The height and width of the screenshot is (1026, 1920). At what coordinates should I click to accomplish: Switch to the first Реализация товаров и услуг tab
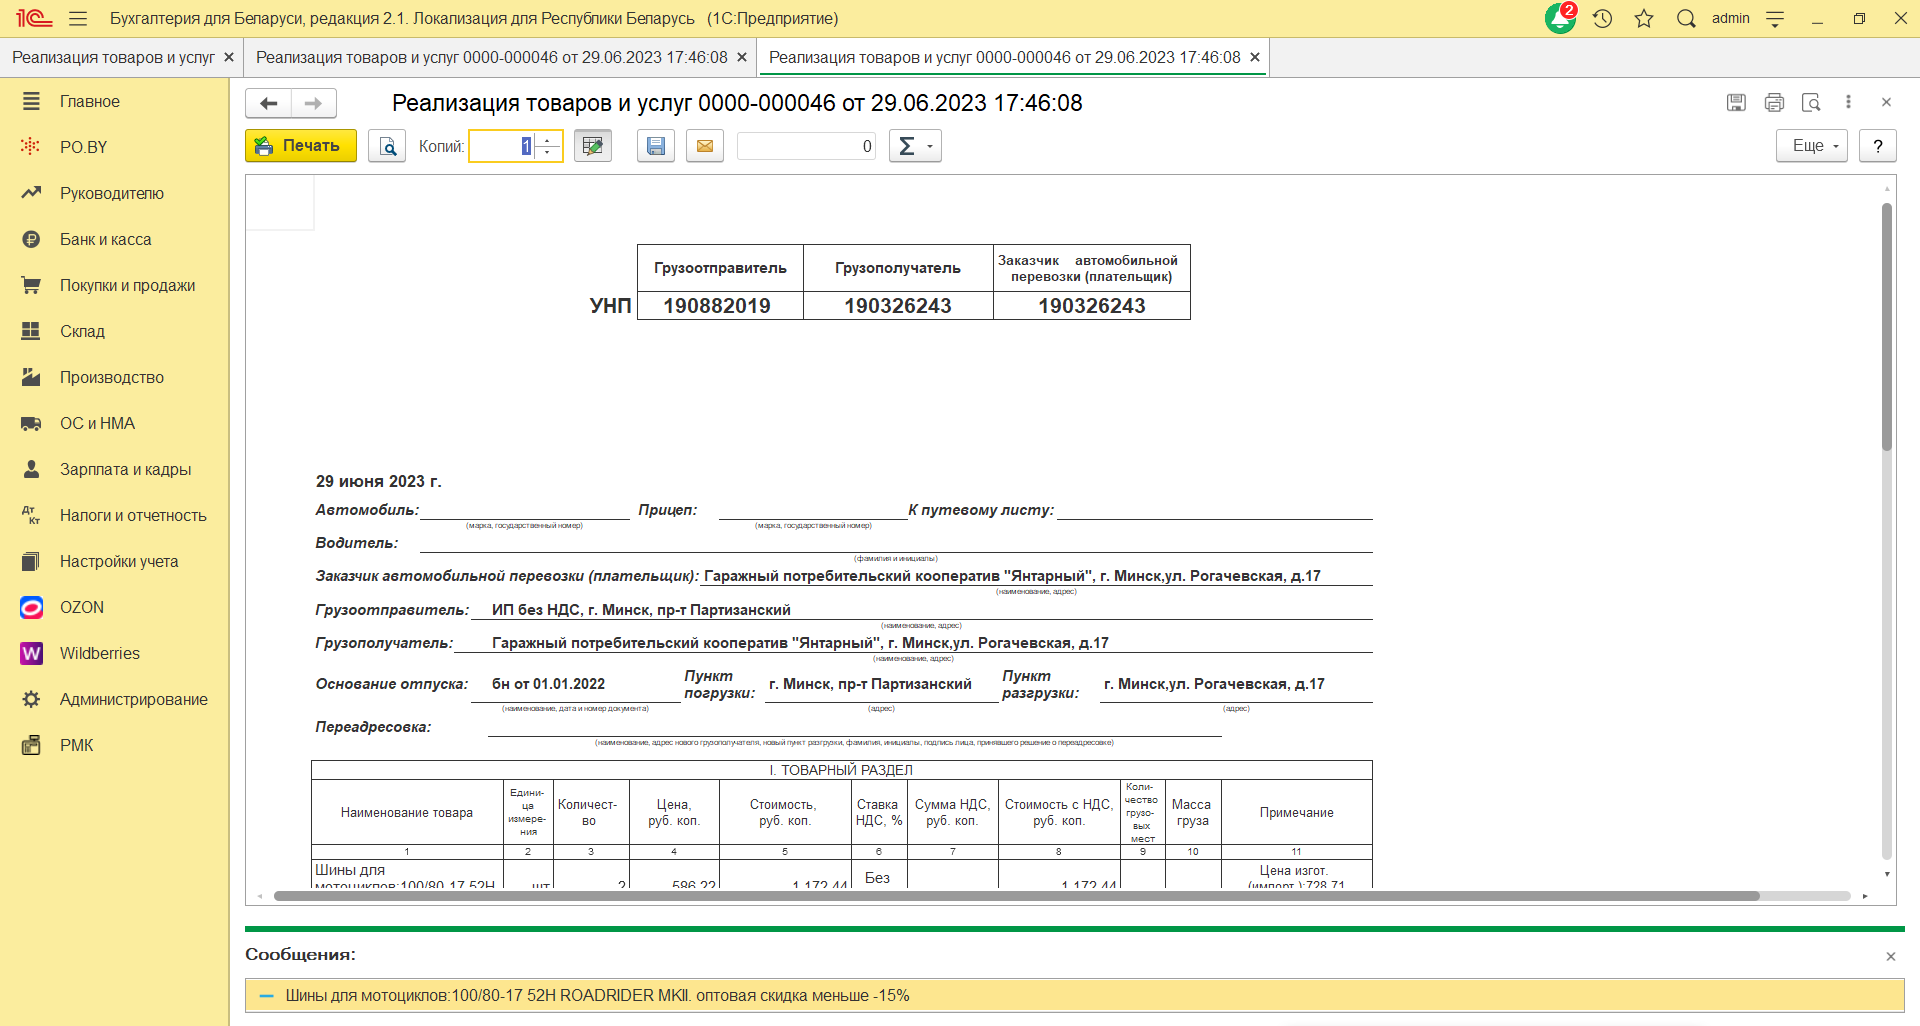point(113,57)
